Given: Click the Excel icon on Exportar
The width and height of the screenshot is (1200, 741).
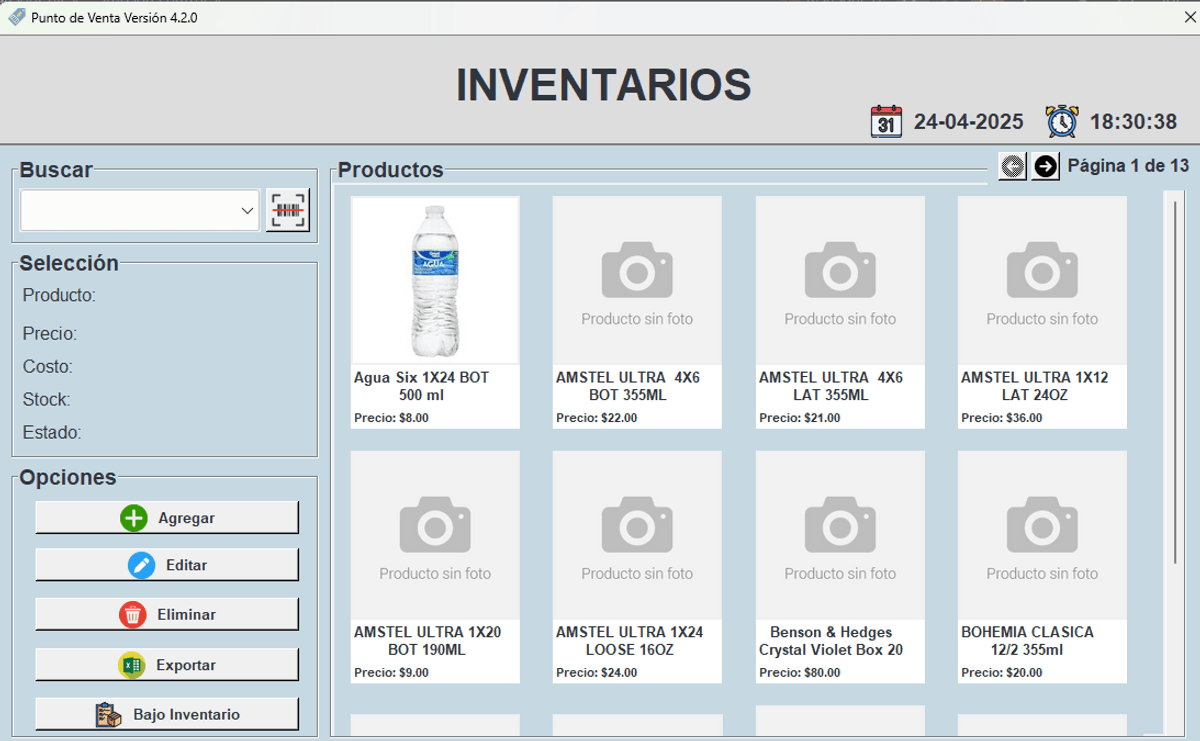Looking at the screenshot, I should point(132,665).
